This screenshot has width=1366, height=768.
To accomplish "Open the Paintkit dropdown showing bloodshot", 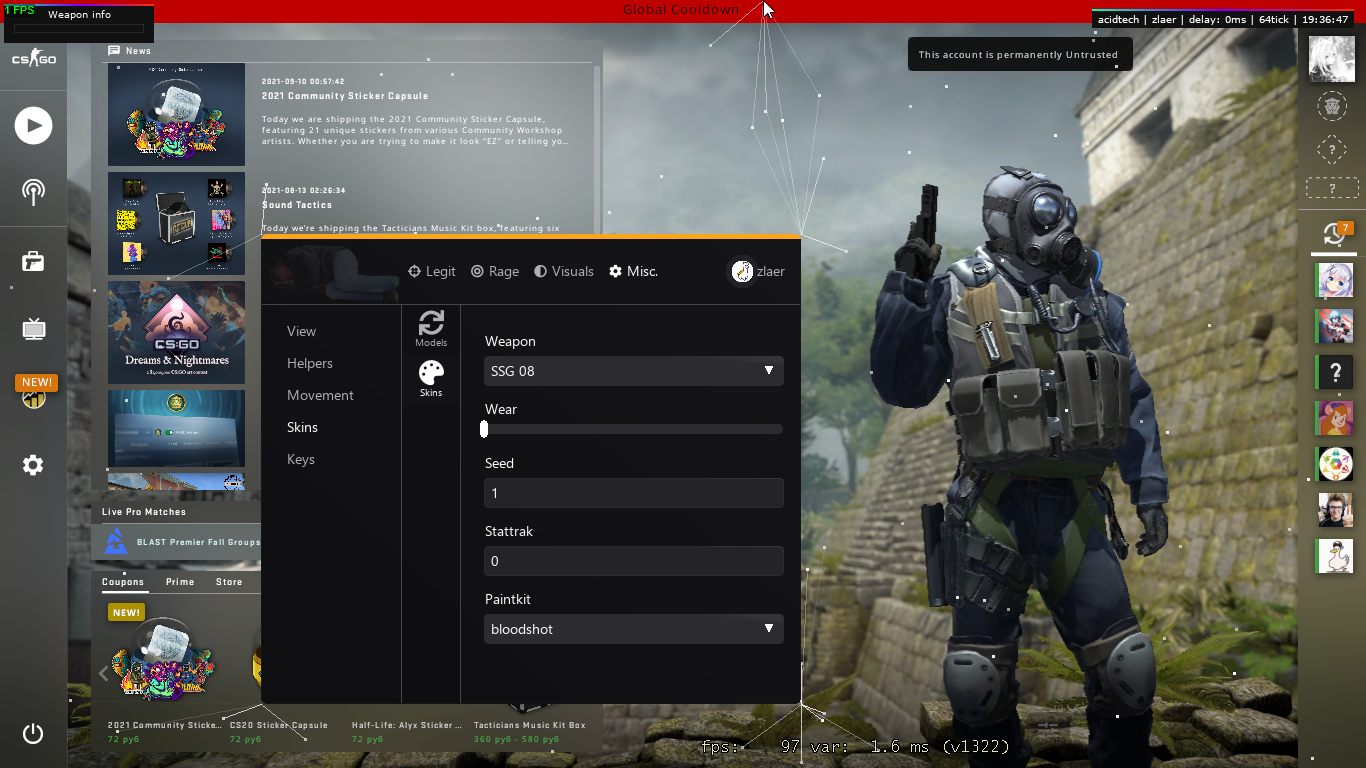I will 633,629.
